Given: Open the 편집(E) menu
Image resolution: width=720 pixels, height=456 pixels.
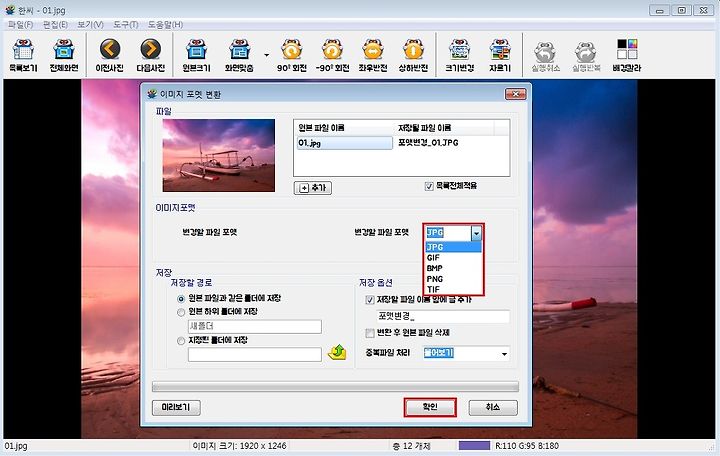Looking at the screenshot, I should pos(56,24).
